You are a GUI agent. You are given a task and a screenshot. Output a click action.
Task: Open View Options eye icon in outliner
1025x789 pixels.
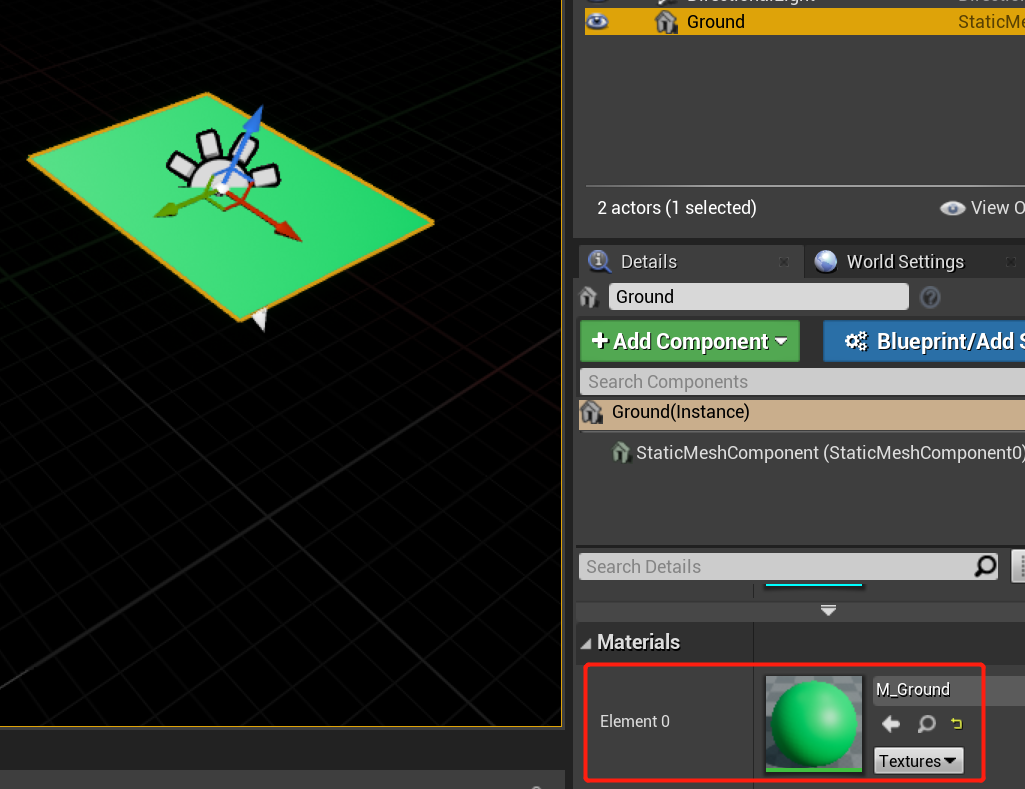click(x=952, y=208)
